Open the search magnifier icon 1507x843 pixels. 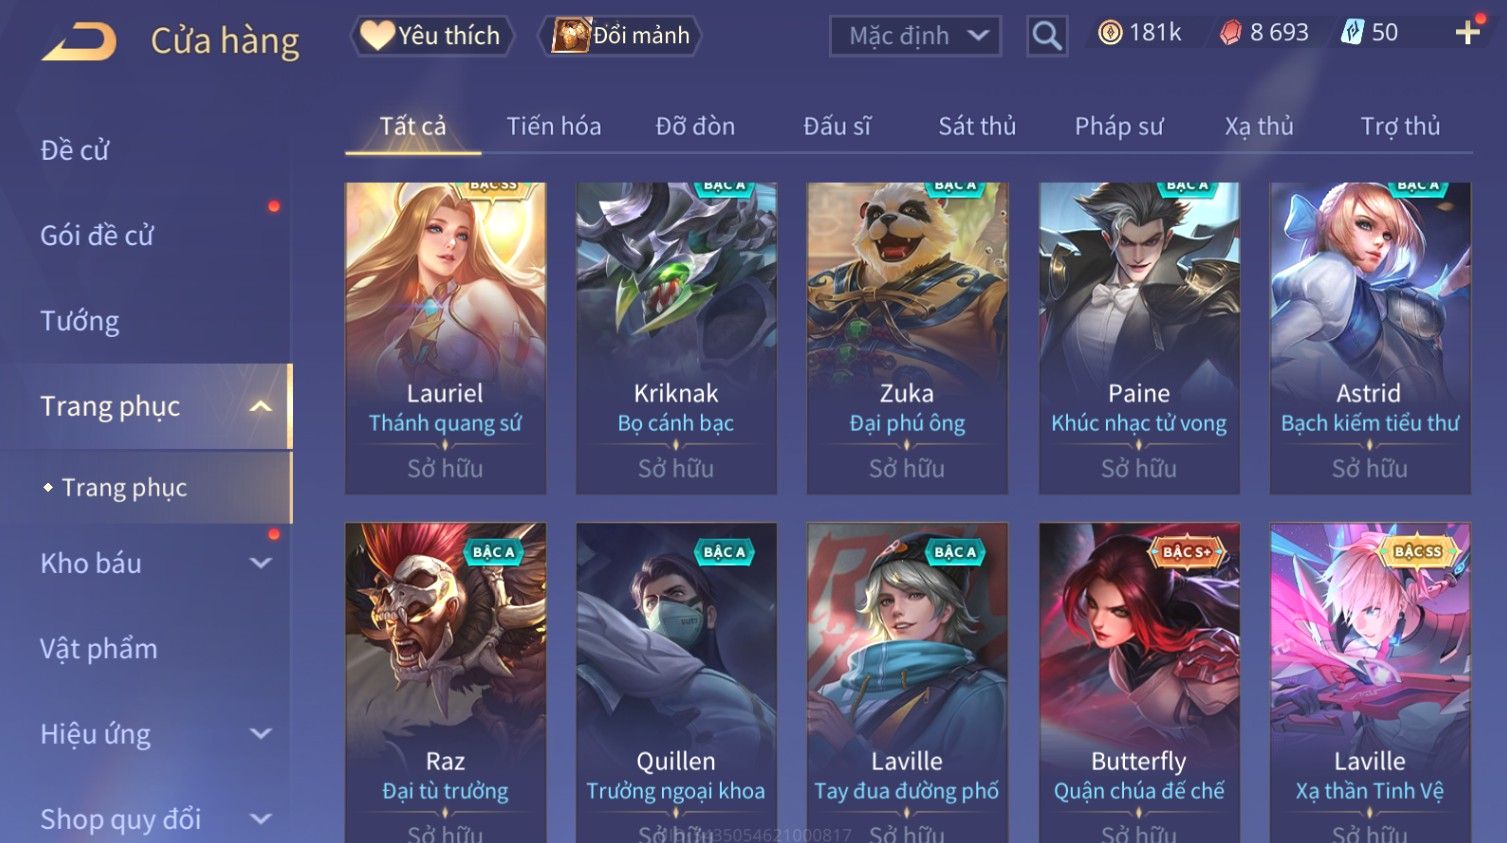point(1047,36)
